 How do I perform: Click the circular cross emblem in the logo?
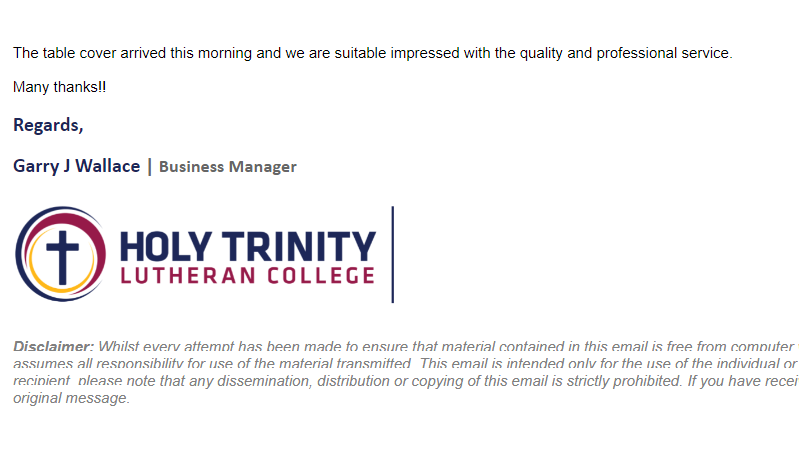click(61, 254)
